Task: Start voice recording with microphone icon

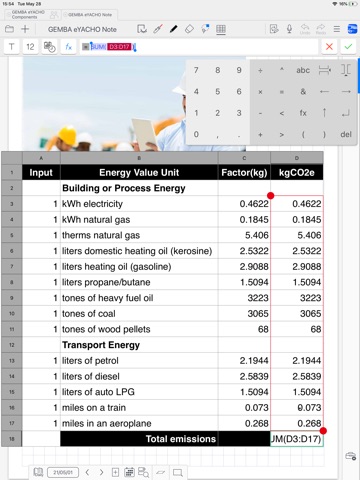Action: [x=289, y=29]
